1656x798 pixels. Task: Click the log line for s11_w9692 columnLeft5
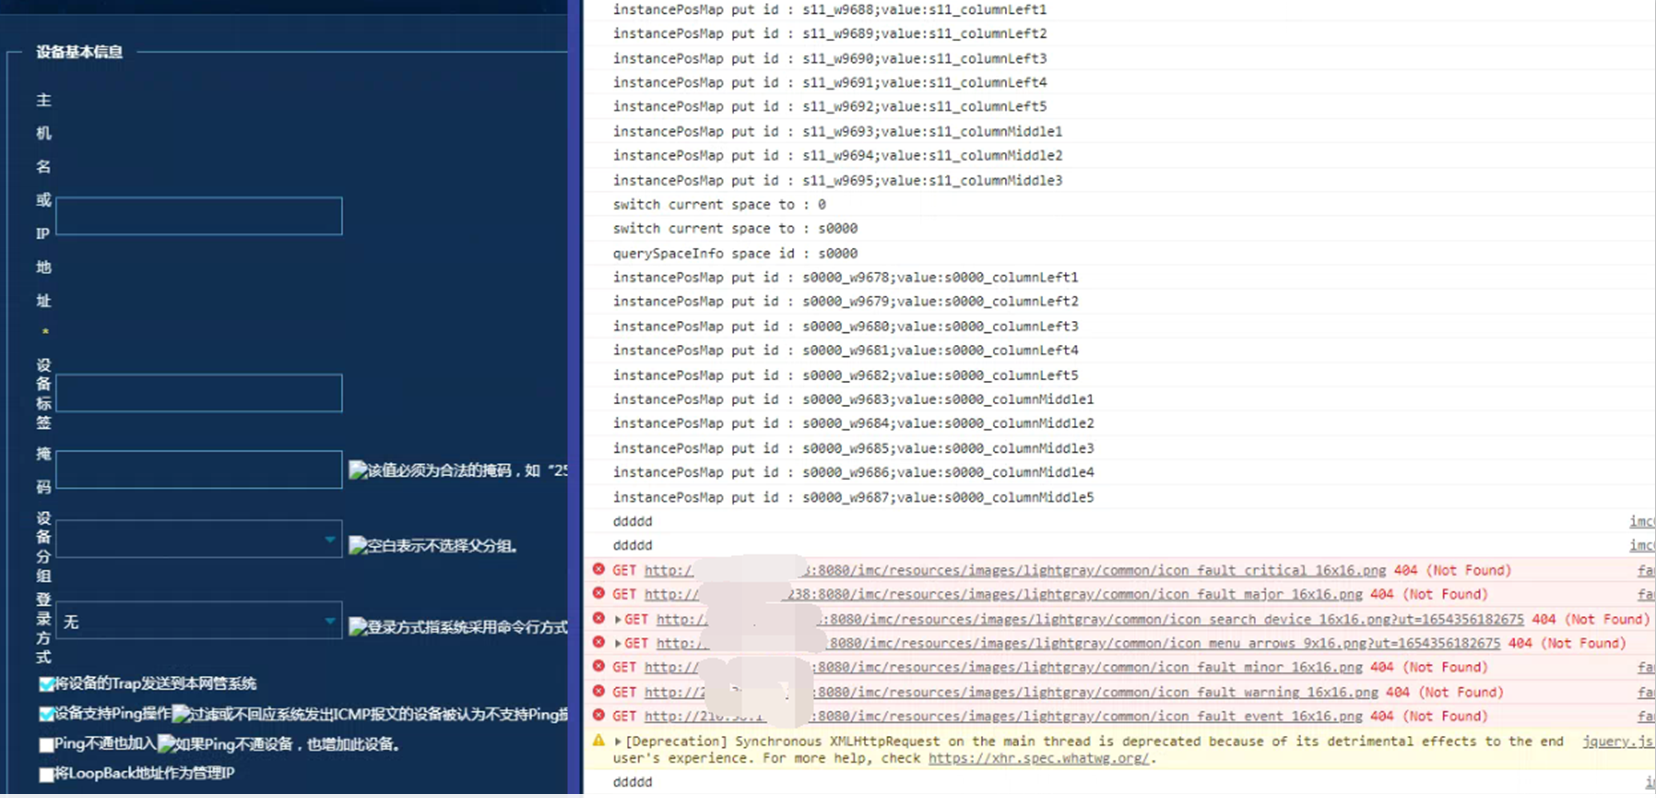(830, 106)
